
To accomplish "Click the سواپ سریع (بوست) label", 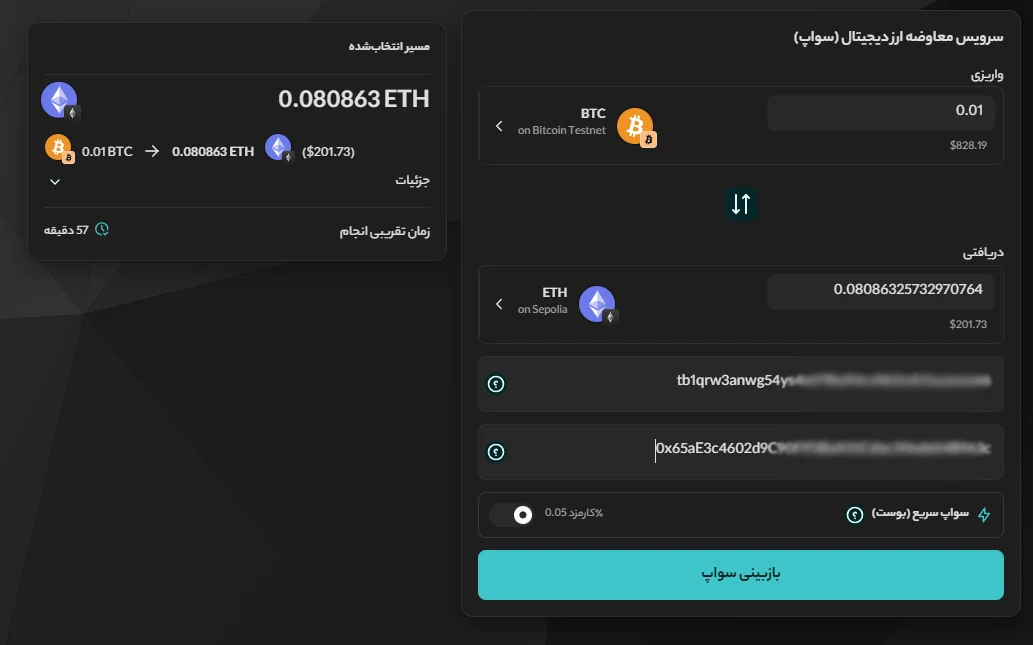I will pyautogui.click(x=920, y=513).
